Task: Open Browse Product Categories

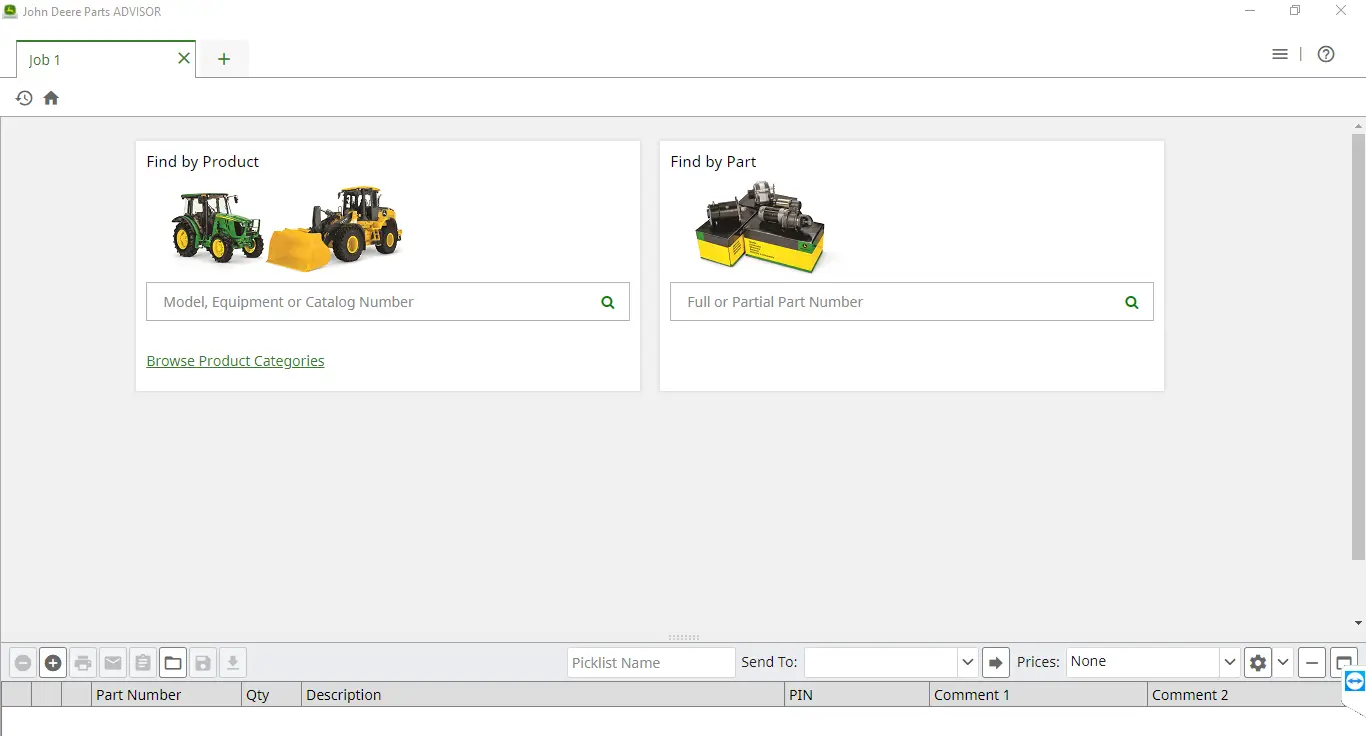Action: 235,361
